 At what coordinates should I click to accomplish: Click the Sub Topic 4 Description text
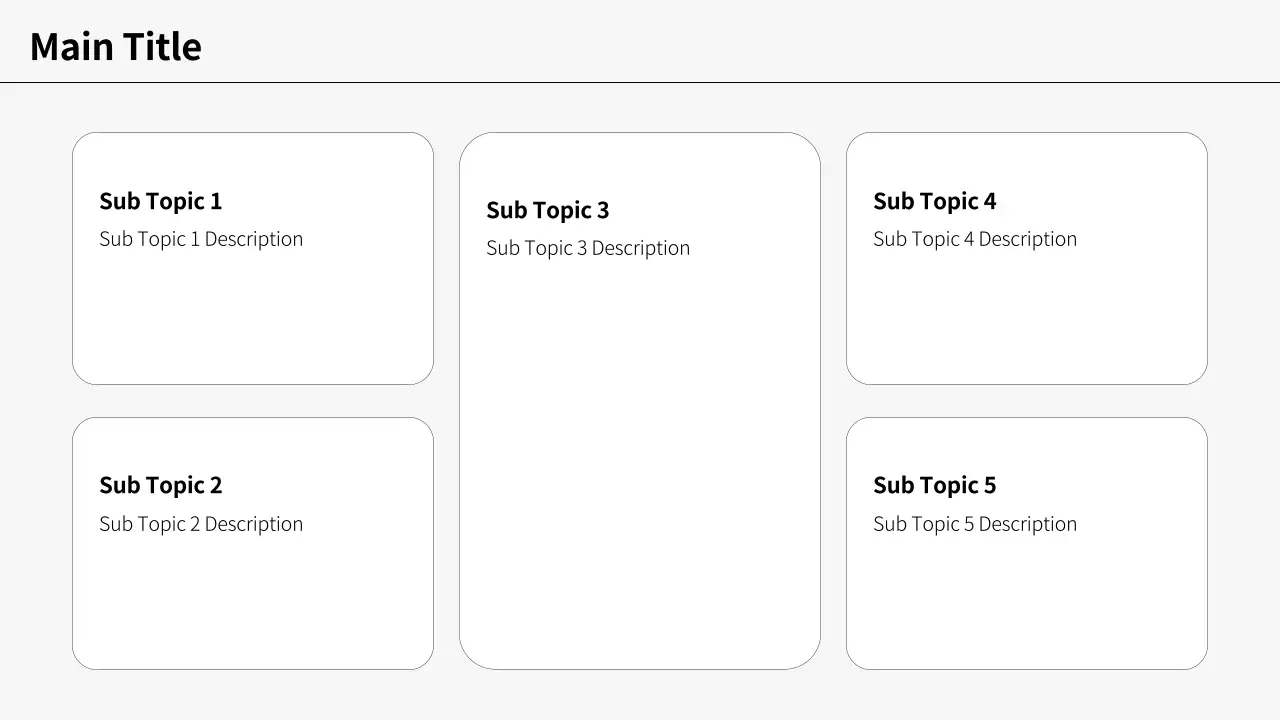(974, 239)
